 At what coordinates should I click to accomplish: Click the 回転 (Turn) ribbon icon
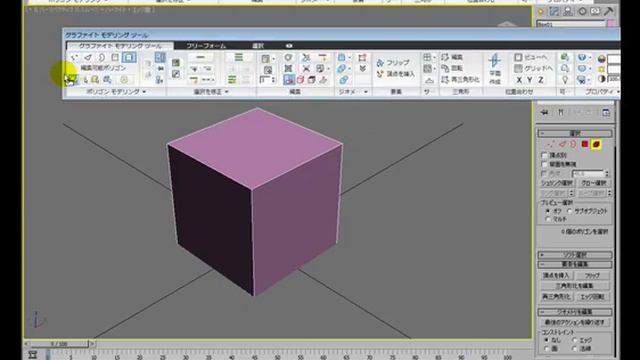click(x=452, y=69)
